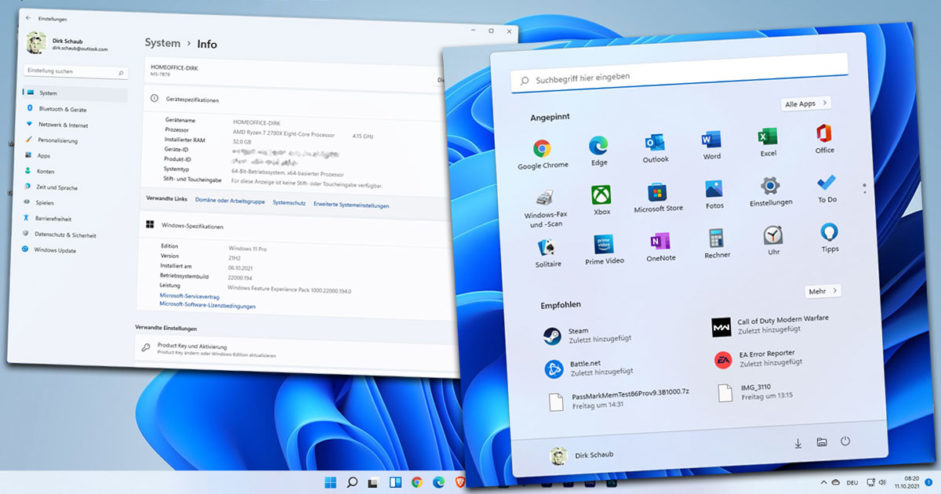Launch Brave browser from the taskbar
This screenshot has width=941, height=494.
pyautogui.click(x=460, y=483)
